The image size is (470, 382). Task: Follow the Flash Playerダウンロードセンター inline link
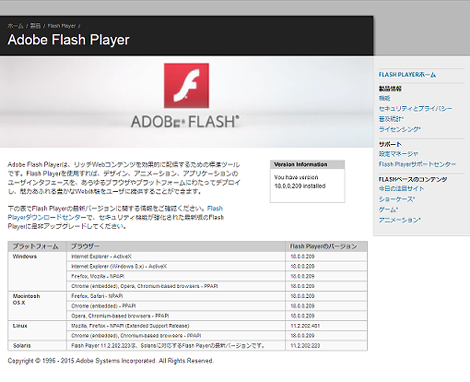(47, 217)
